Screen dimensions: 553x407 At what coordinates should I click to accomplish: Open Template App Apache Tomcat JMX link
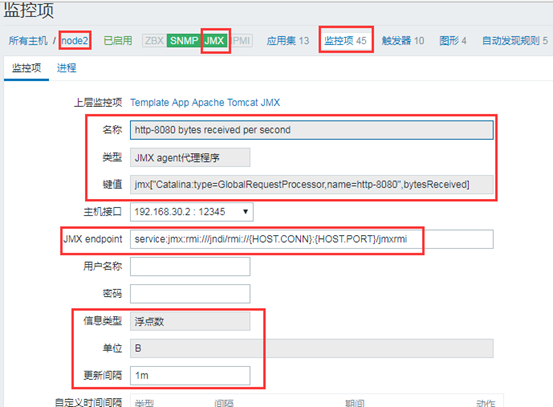point(205,103)
